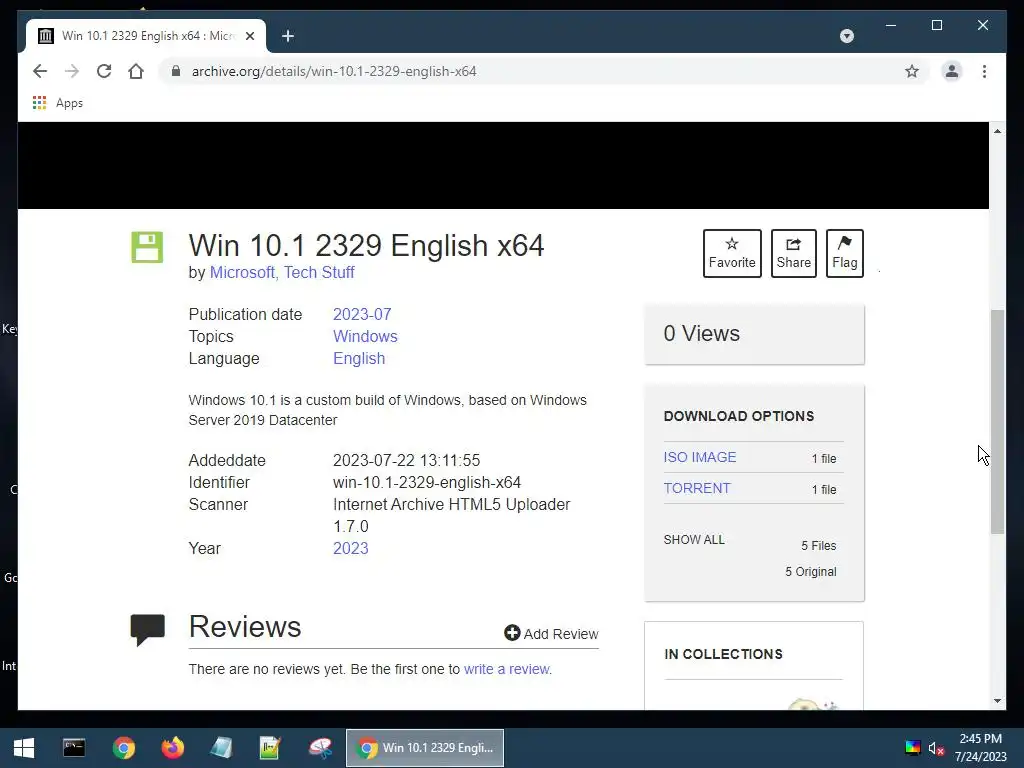Open the Apps shortcut in bookmarks bar
The height and width of the screenshot is (768, 1024).
[58, 103]
